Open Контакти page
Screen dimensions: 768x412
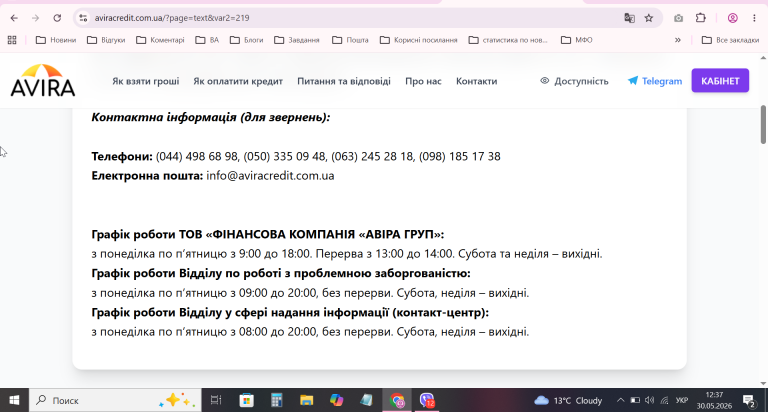click(x=477, y=81)
